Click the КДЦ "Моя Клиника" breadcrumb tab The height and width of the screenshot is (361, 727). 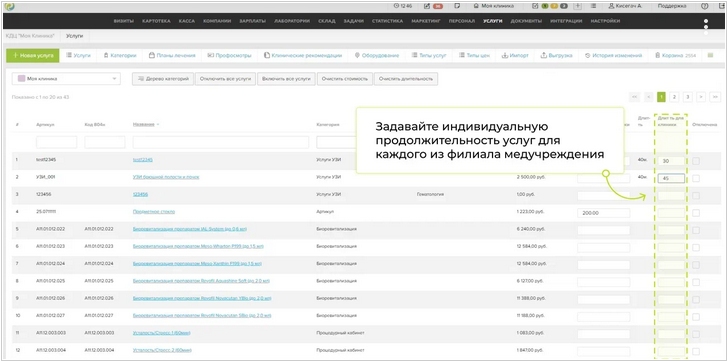click(30, 36)
